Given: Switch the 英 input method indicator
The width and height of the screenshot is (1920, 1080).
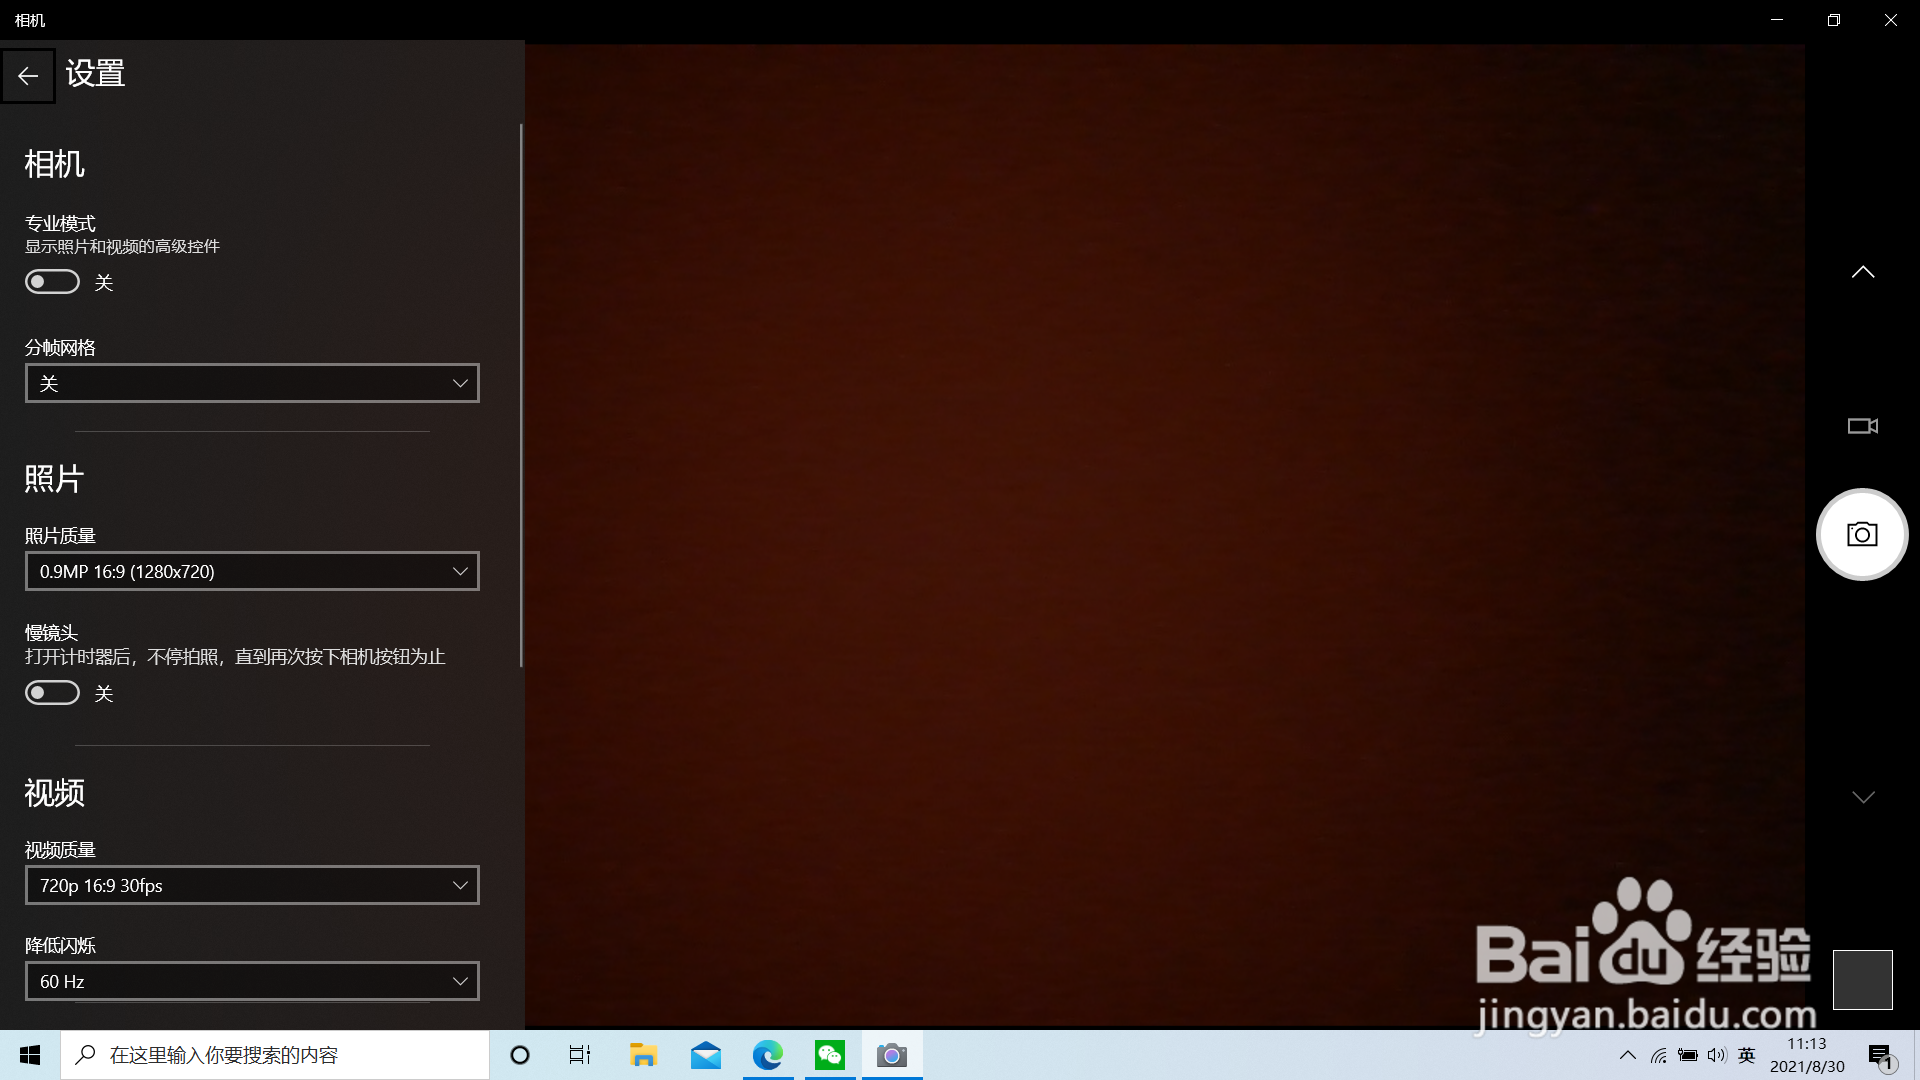Looking at the screenshot, I should (1747, 1055).
